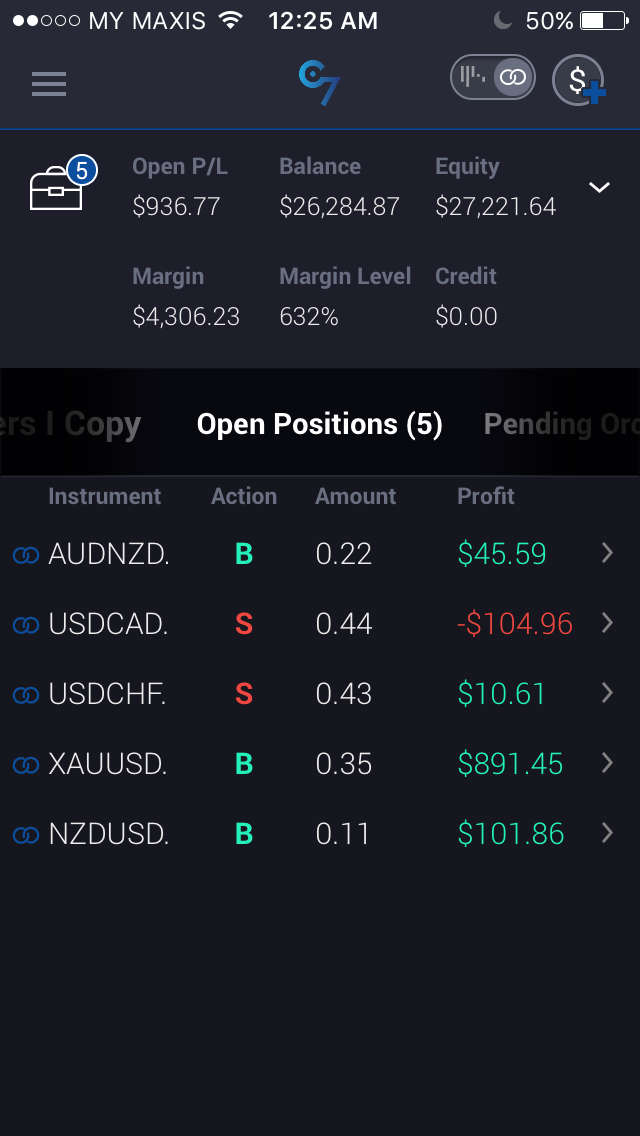Tap the Instrument column header
The image size is (640, 1136).
click(104, 496)
